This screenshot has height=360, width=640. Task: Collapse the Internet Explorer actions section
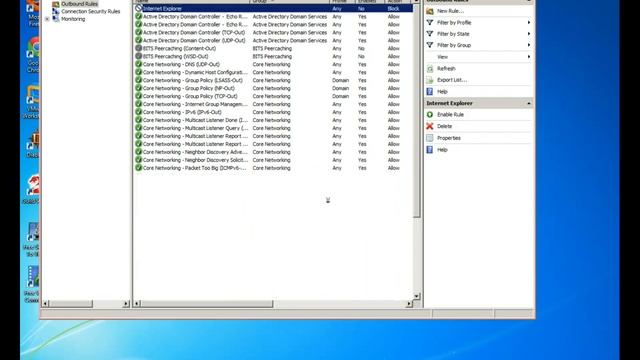click(529, 103)
